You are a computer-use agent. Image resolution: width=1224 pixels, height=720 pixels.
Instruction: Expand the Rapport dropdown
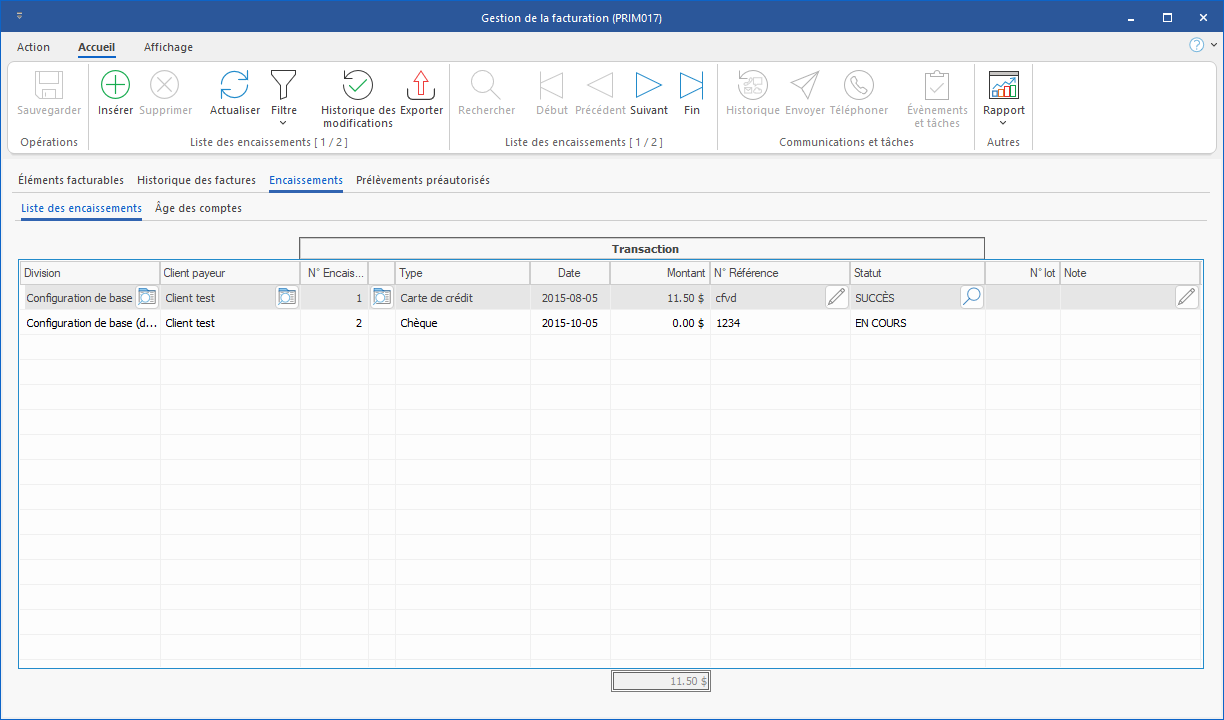(x=1003, y=123)
